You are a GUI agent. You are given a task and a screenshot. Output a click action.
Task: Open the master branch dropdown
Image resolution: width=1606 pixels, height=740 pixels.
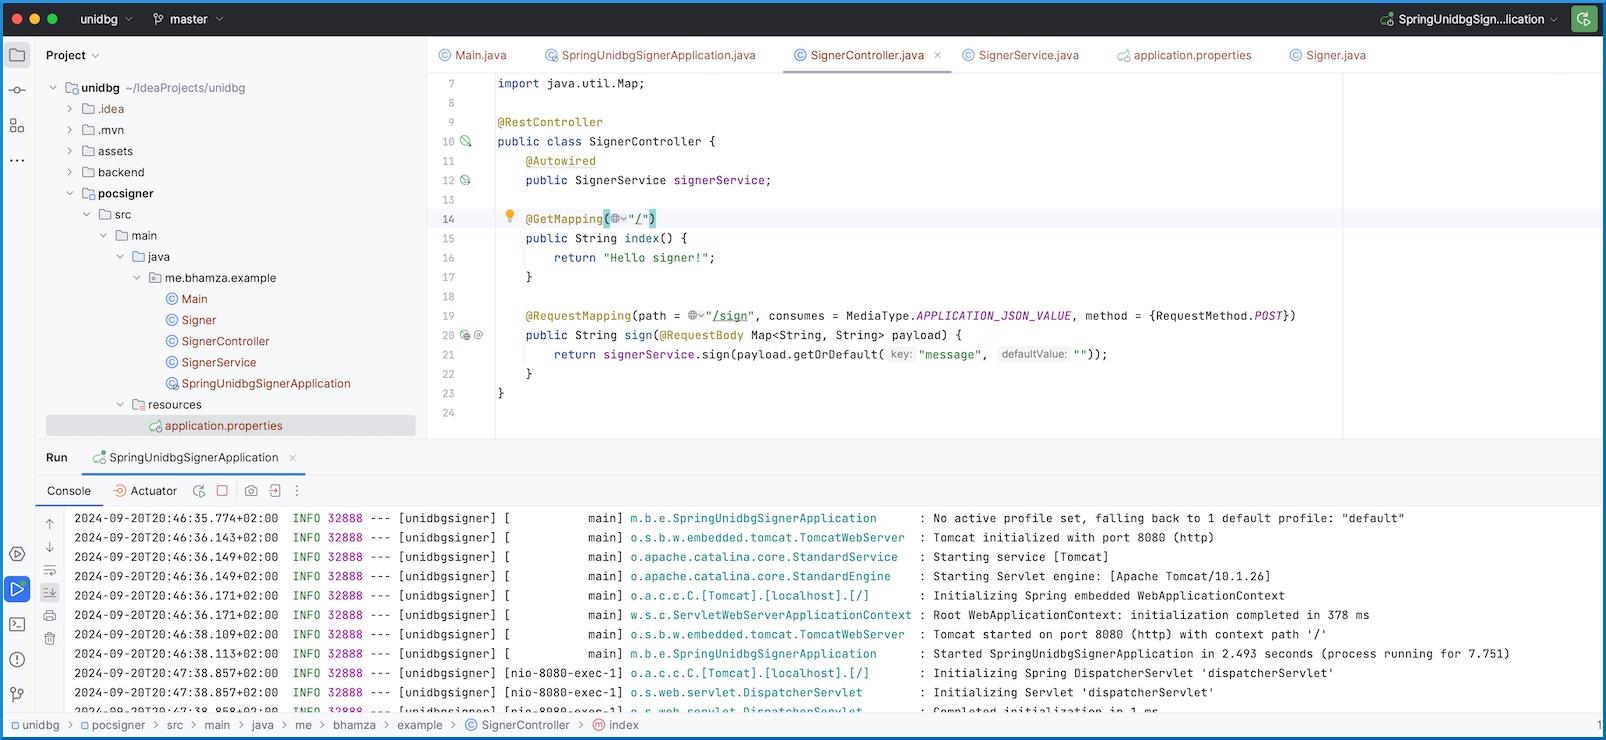point(188,19)
